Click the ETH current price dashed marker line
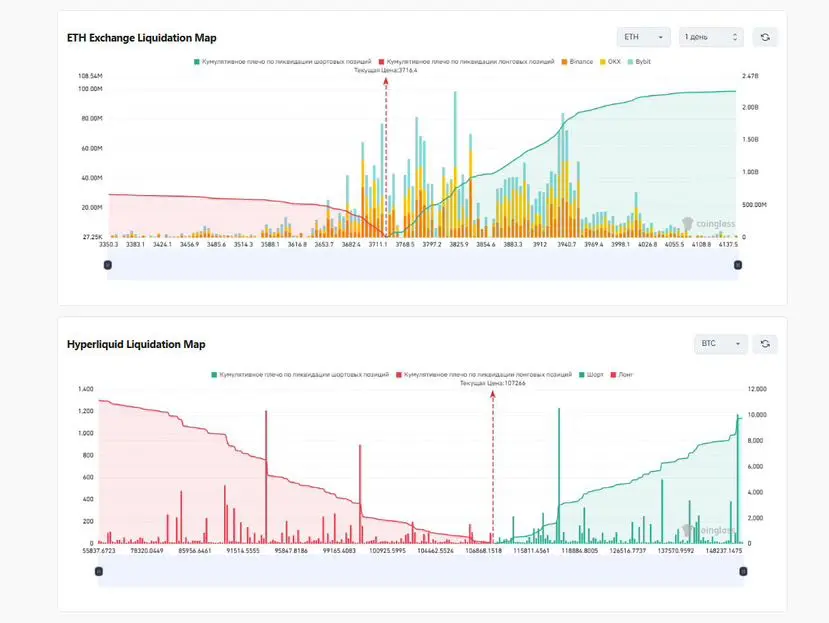This screenshot has width=829, height=623. coord(386,158)
